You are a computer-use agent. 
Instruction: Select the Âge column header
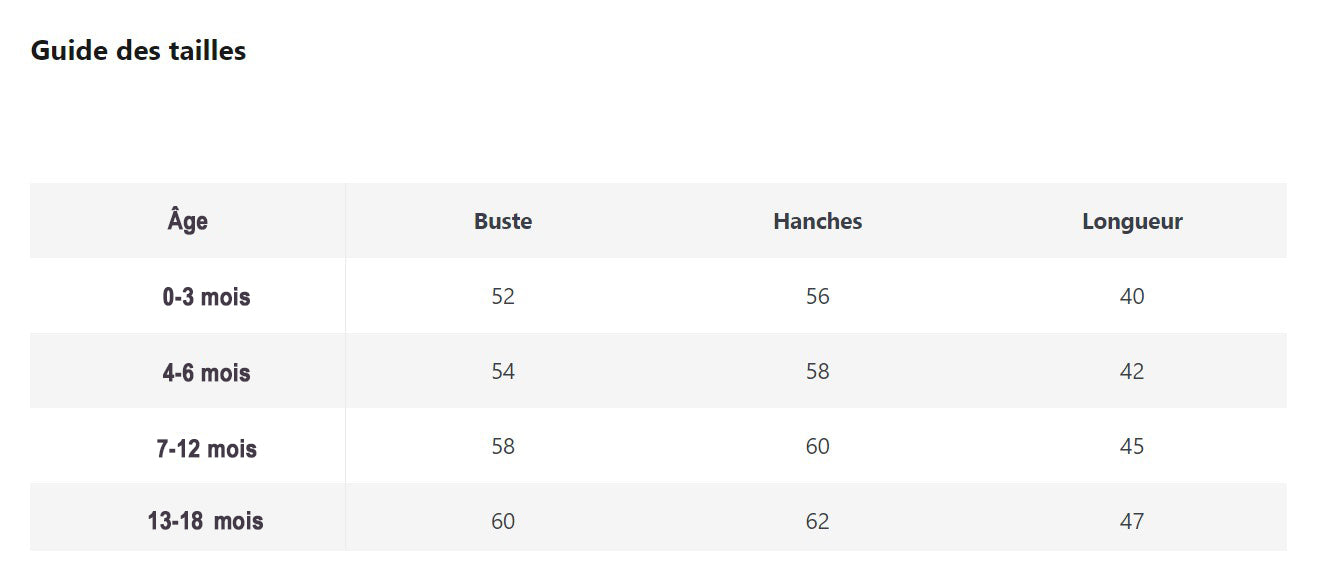click(x=188, y=220)
